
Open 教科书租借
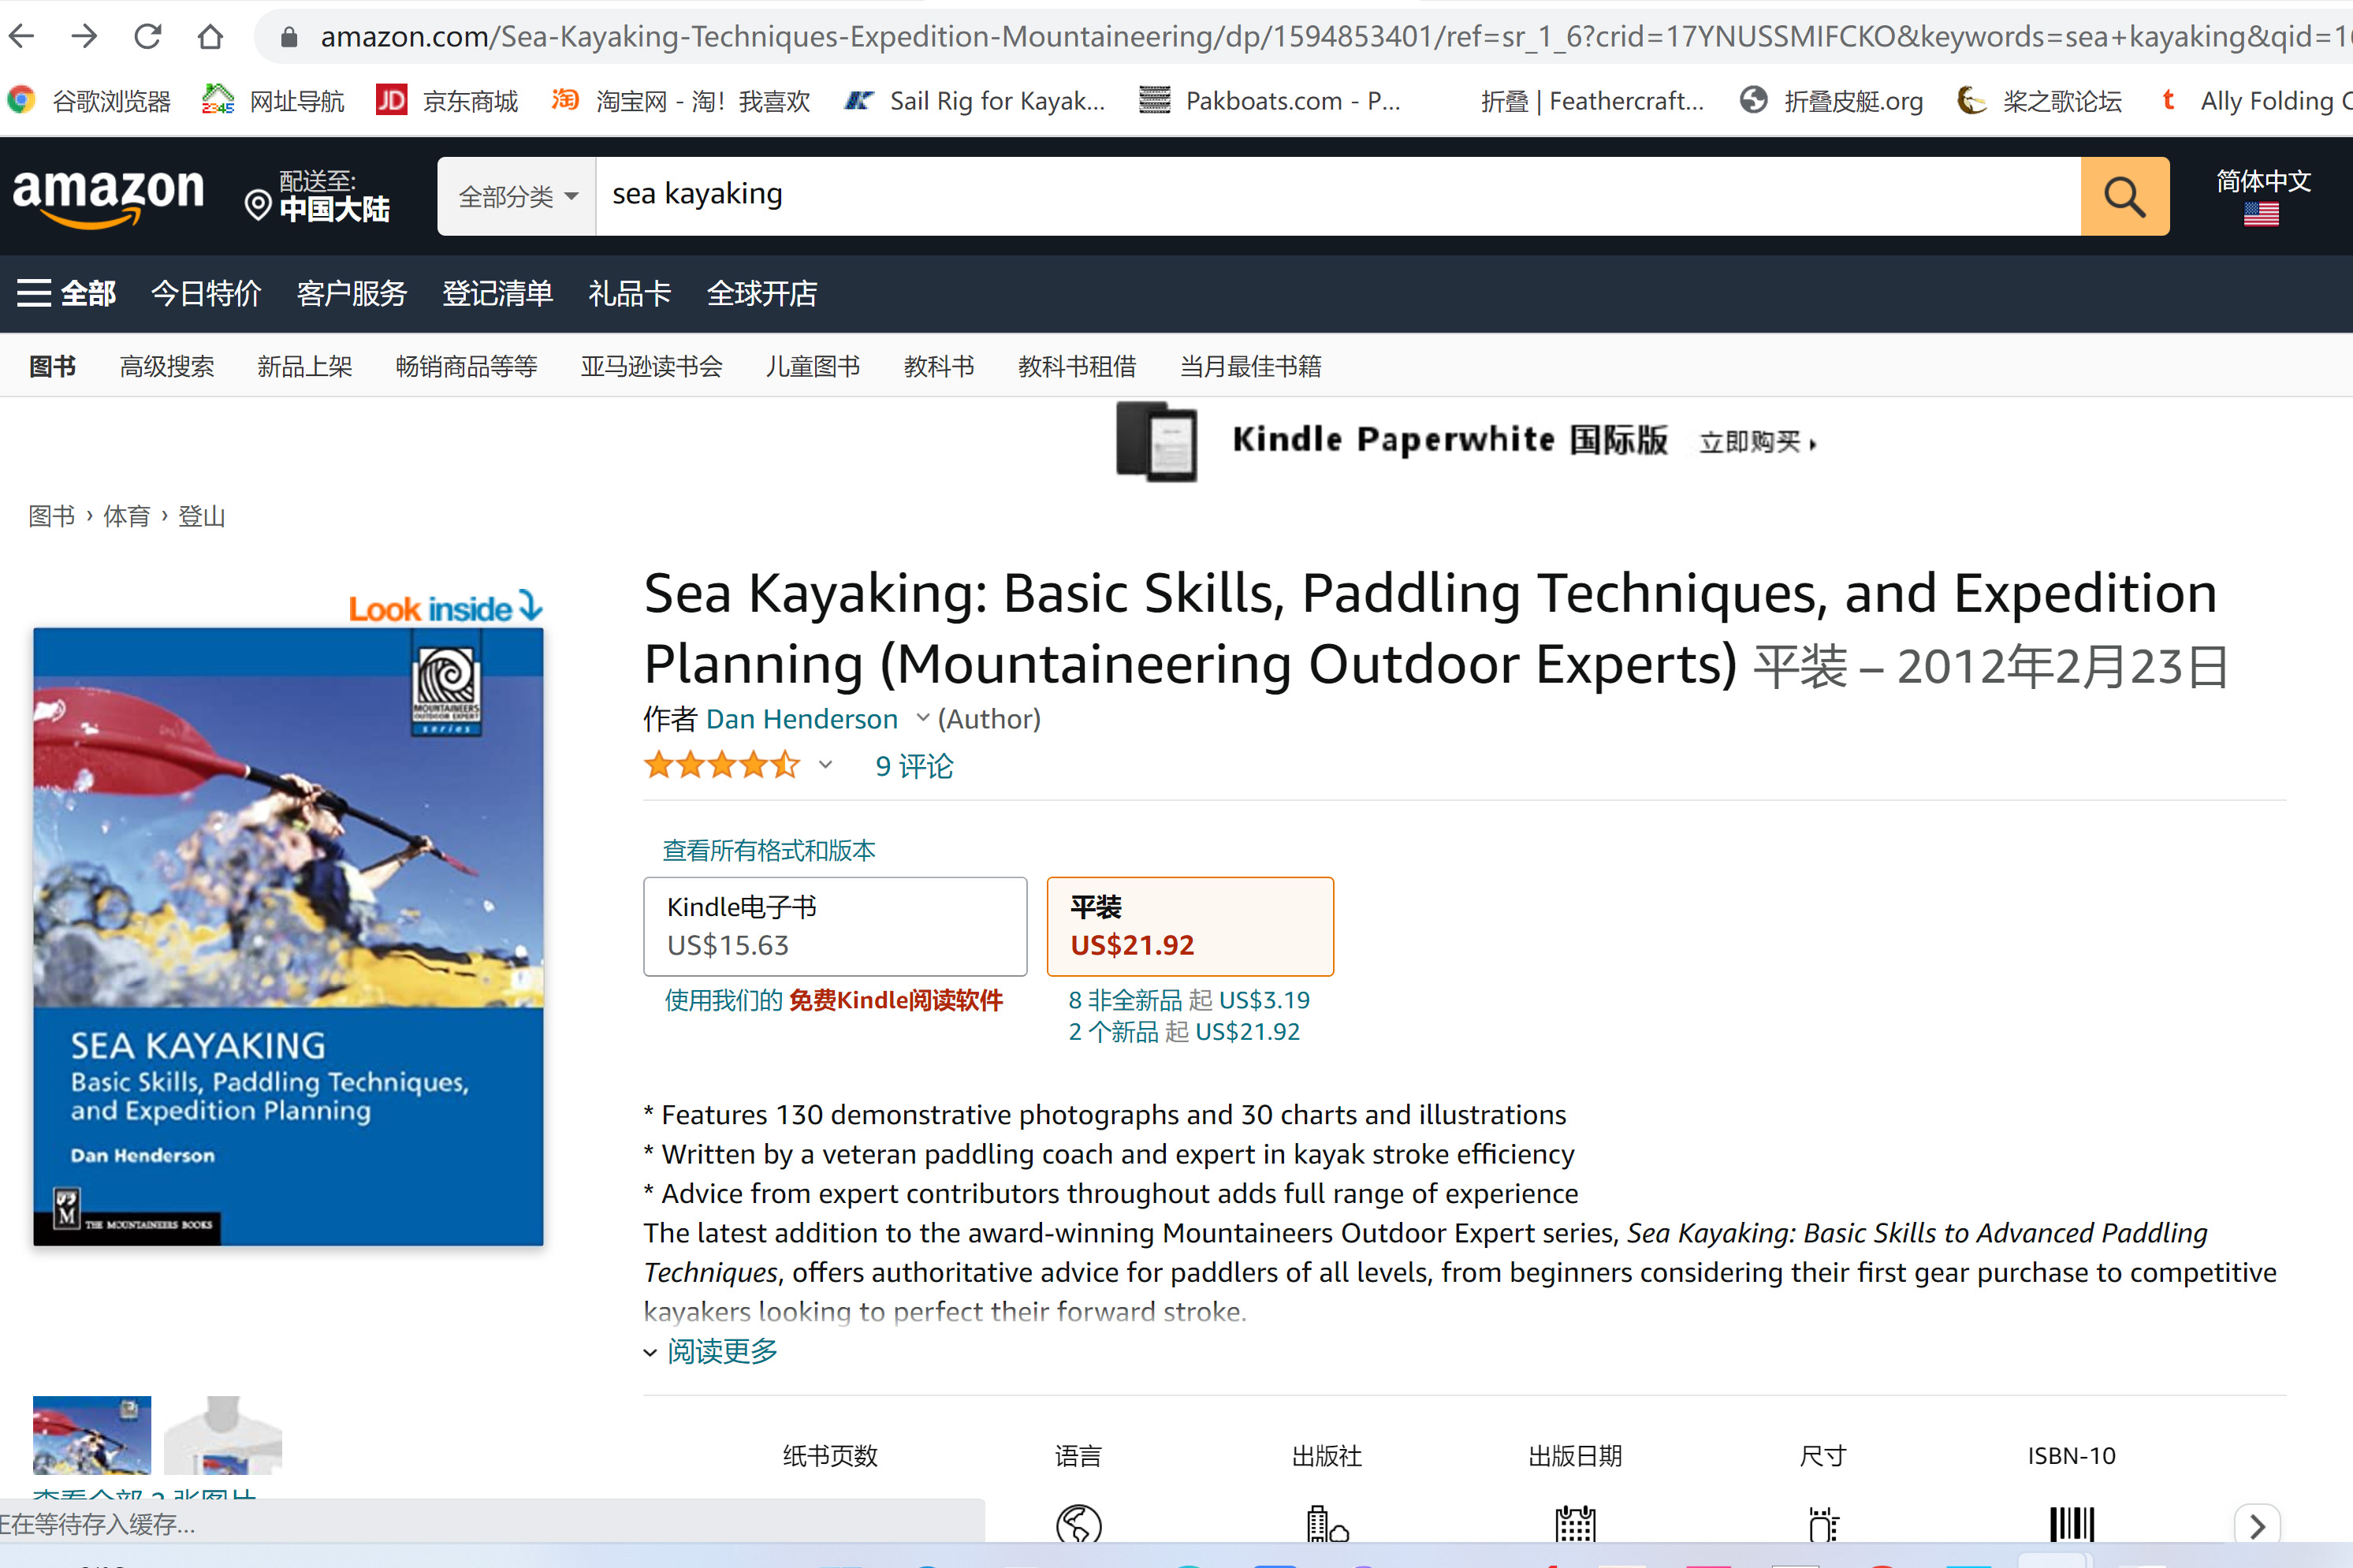pyautogui.click(x=1077, y=366)
